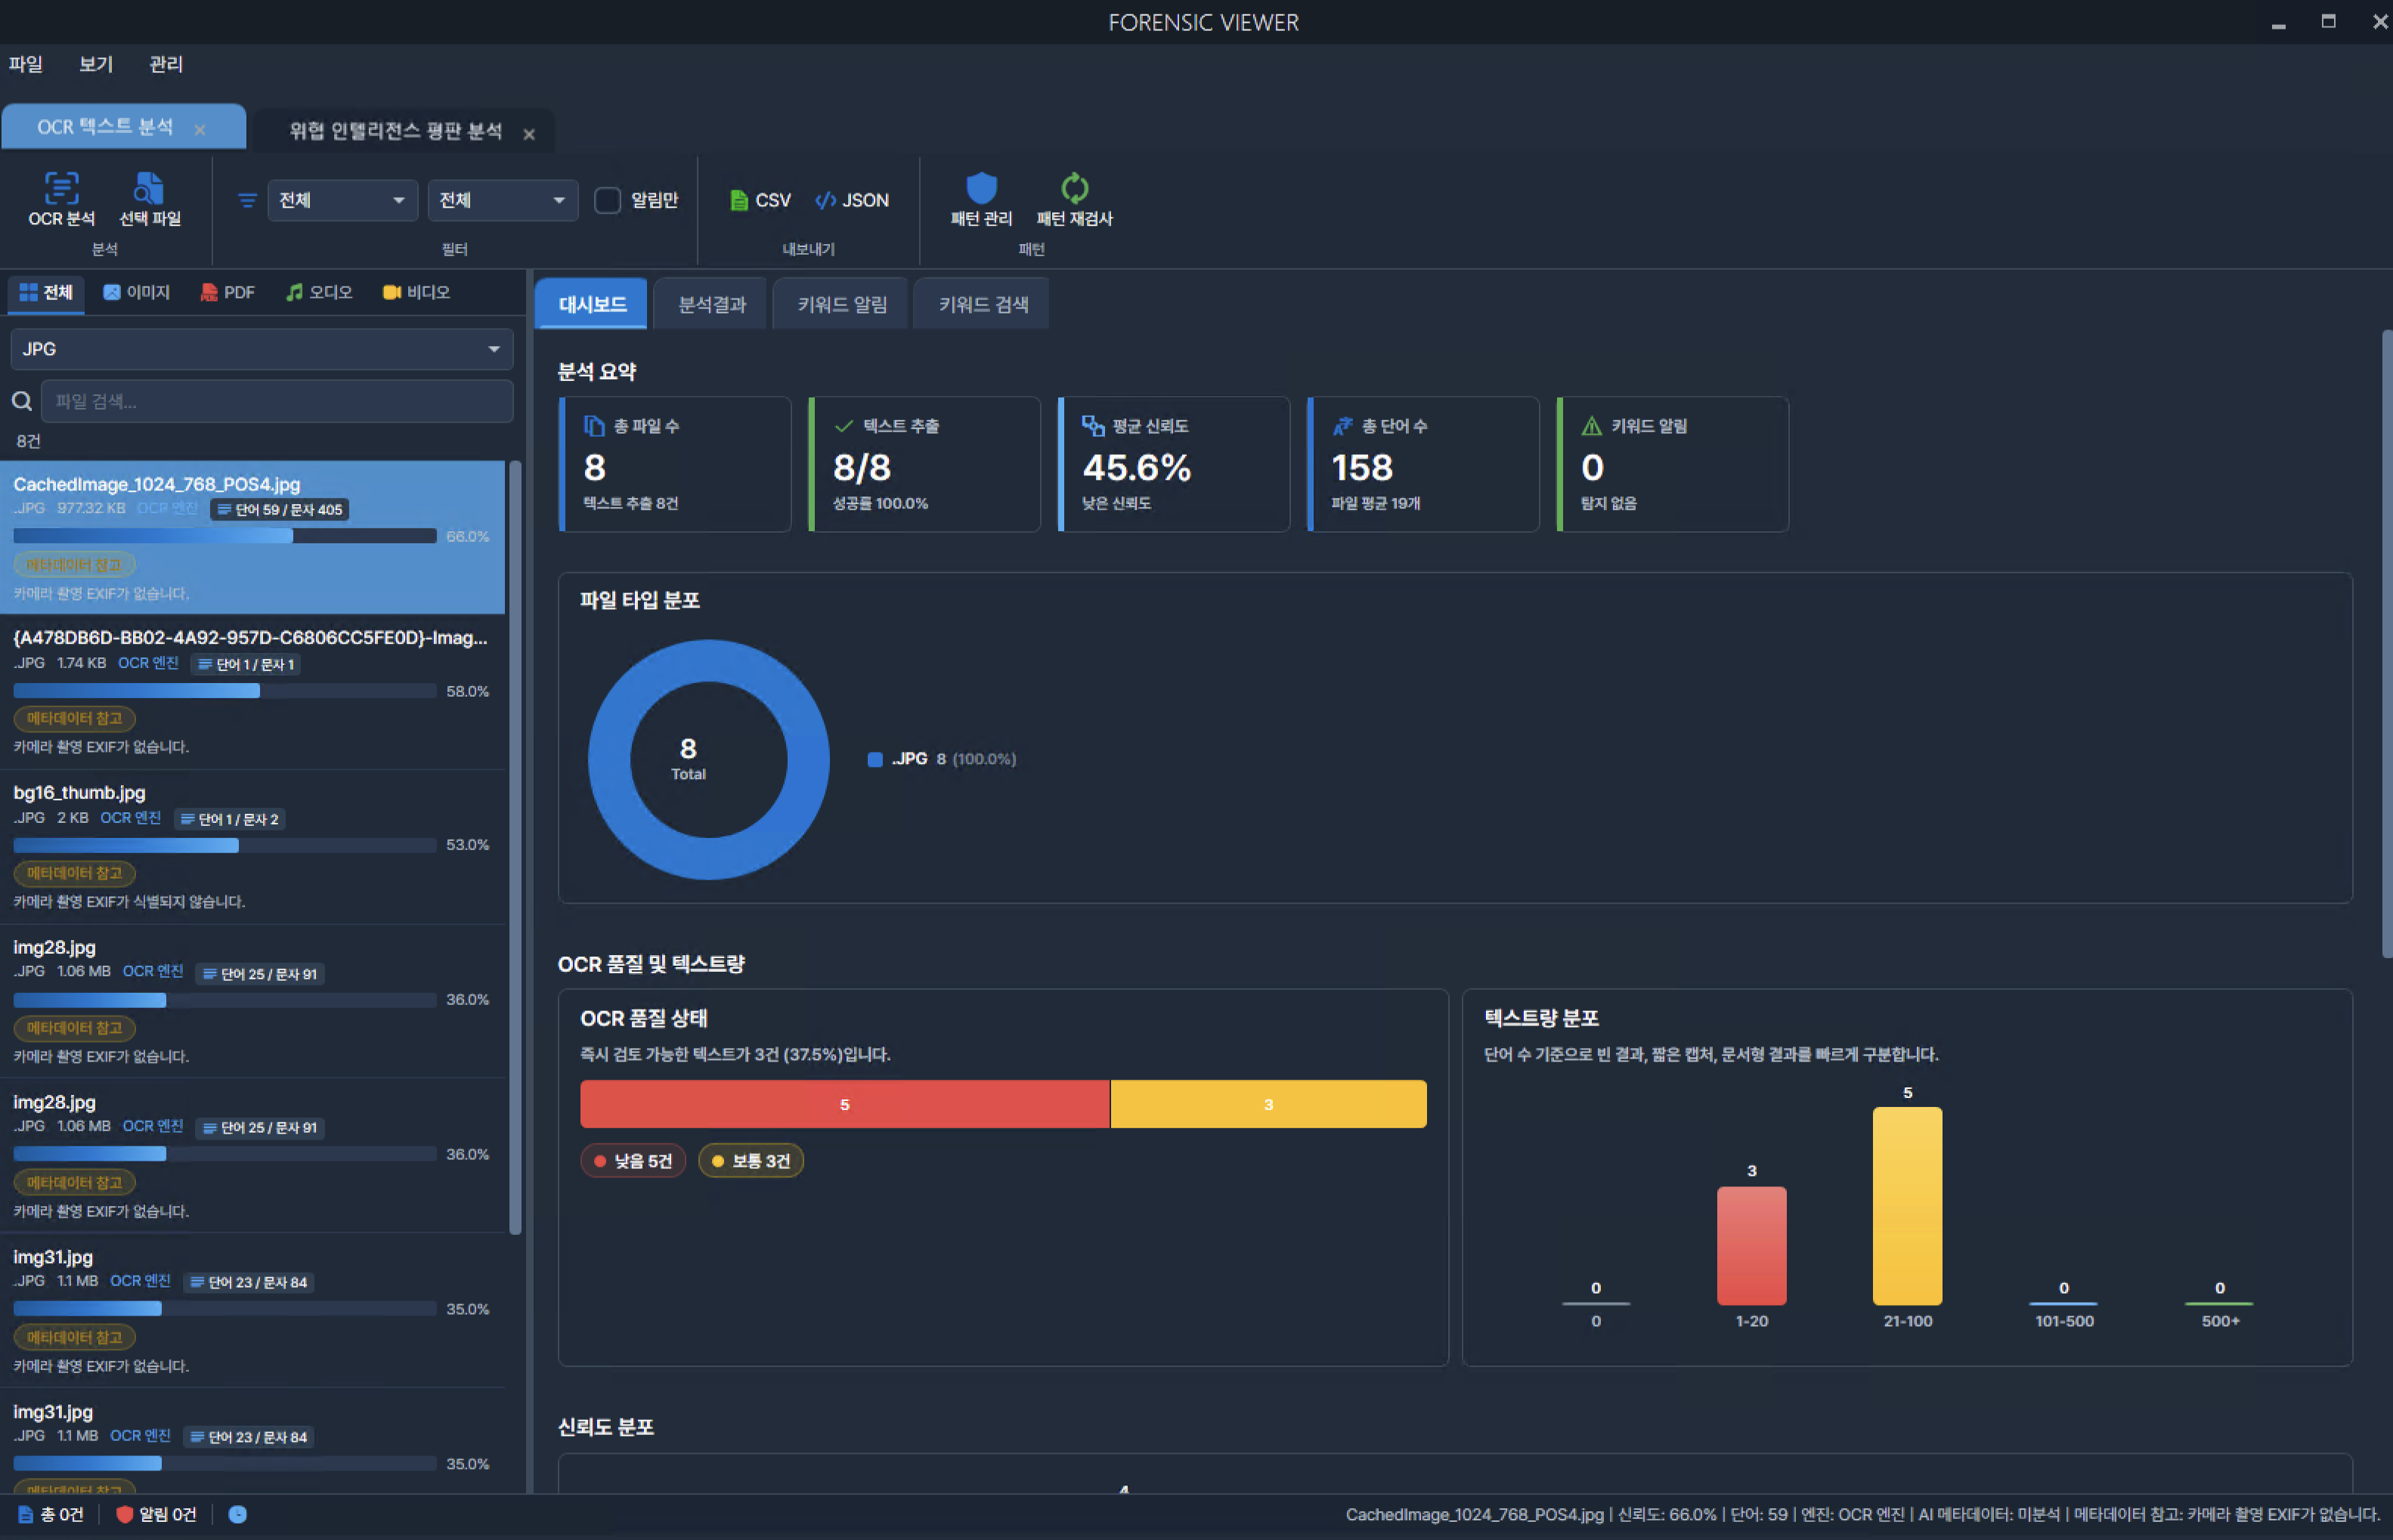Open the 선택 파일 tool
Screen dimensions: 2393x1540
(x=150, y=199)
